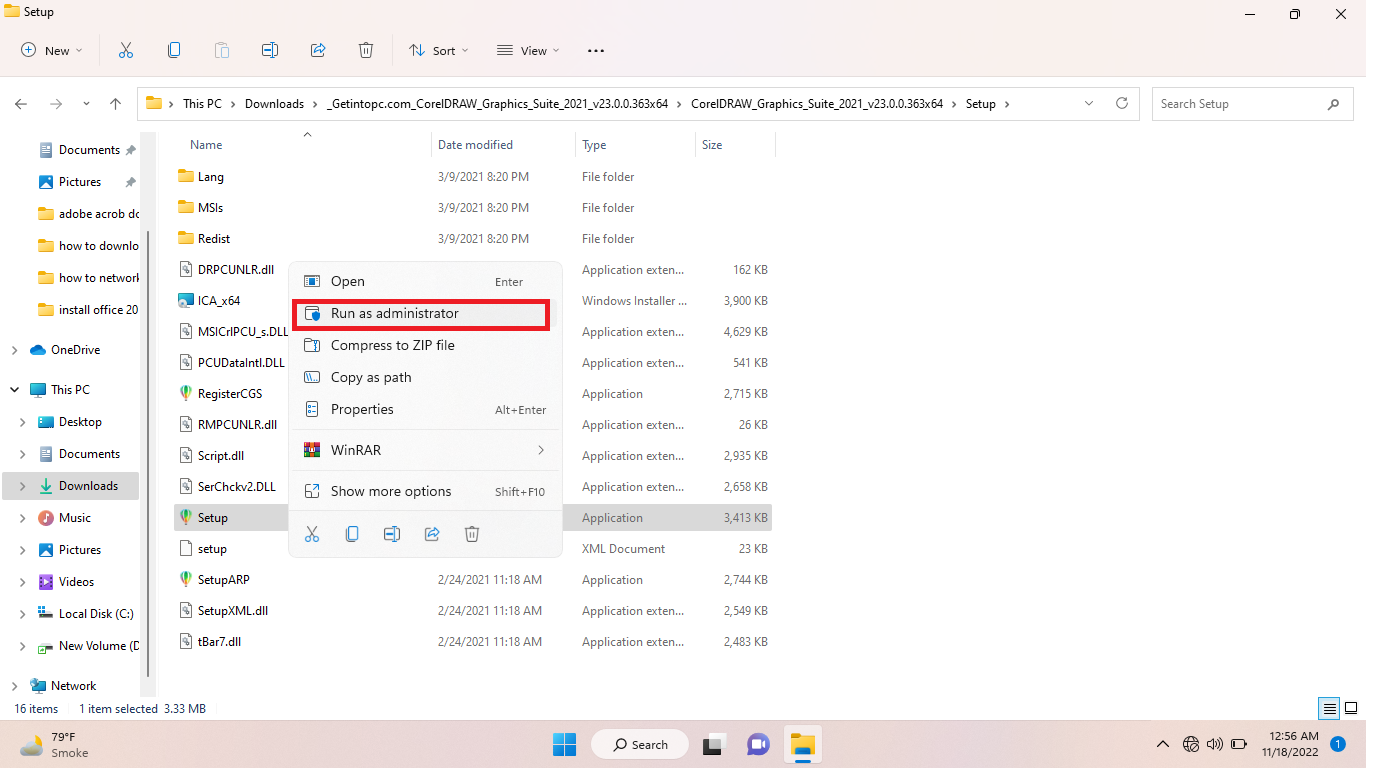The image size is (1376, 782).
Task: Click the volume speaker tray icon
Action: pyautogui.click(x=1215, y=744)
